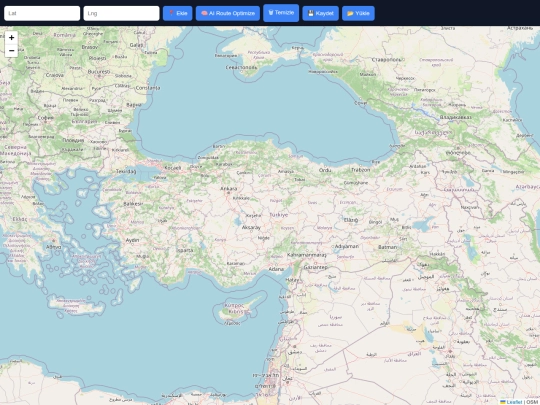Click Kahramanmaraş label on the map
This screenshot has height=405, width=540.
coord(307,255)
